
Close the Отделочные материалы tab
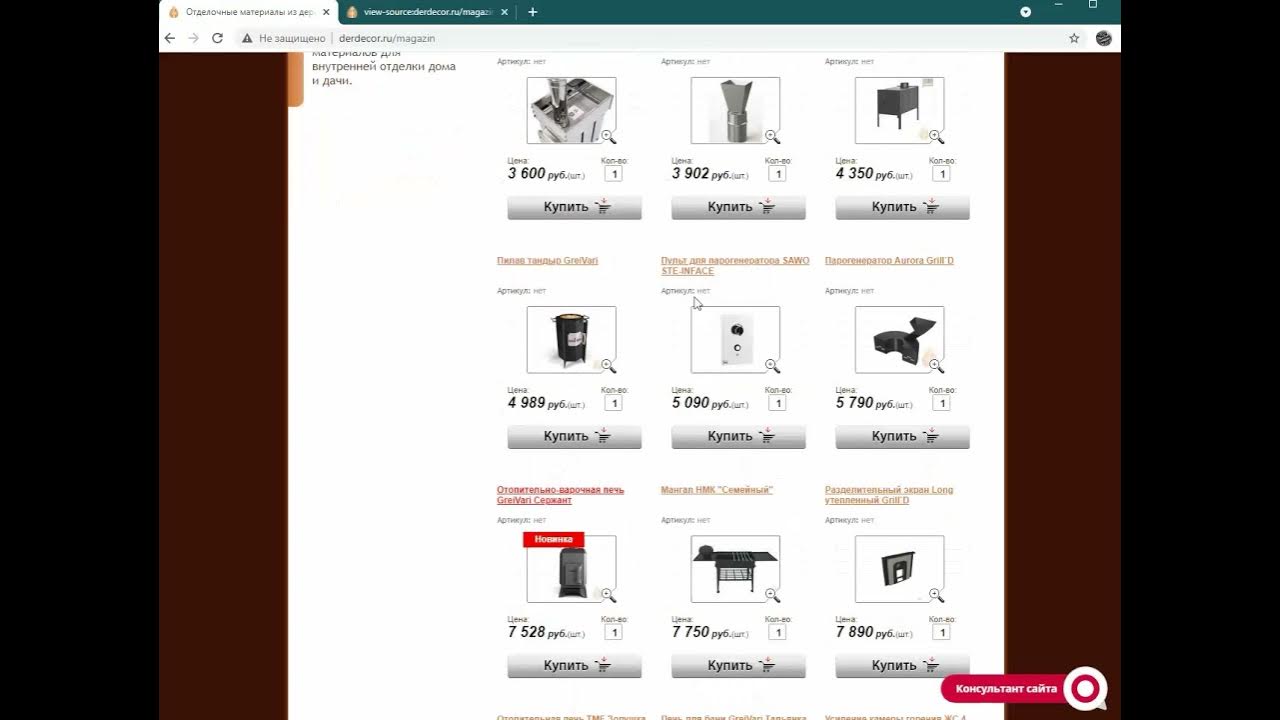pos(326,12)
